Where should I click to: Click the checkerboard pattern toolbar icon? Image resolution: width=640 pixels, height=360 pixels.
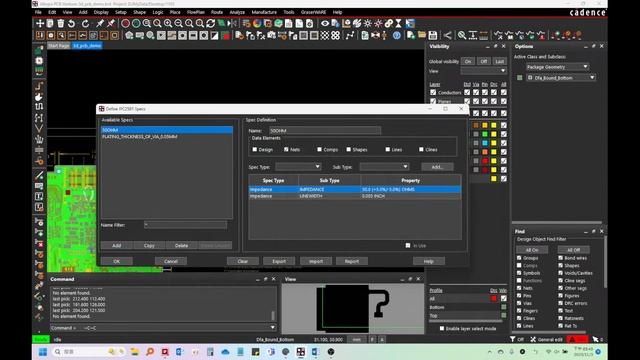click(324, 36)
